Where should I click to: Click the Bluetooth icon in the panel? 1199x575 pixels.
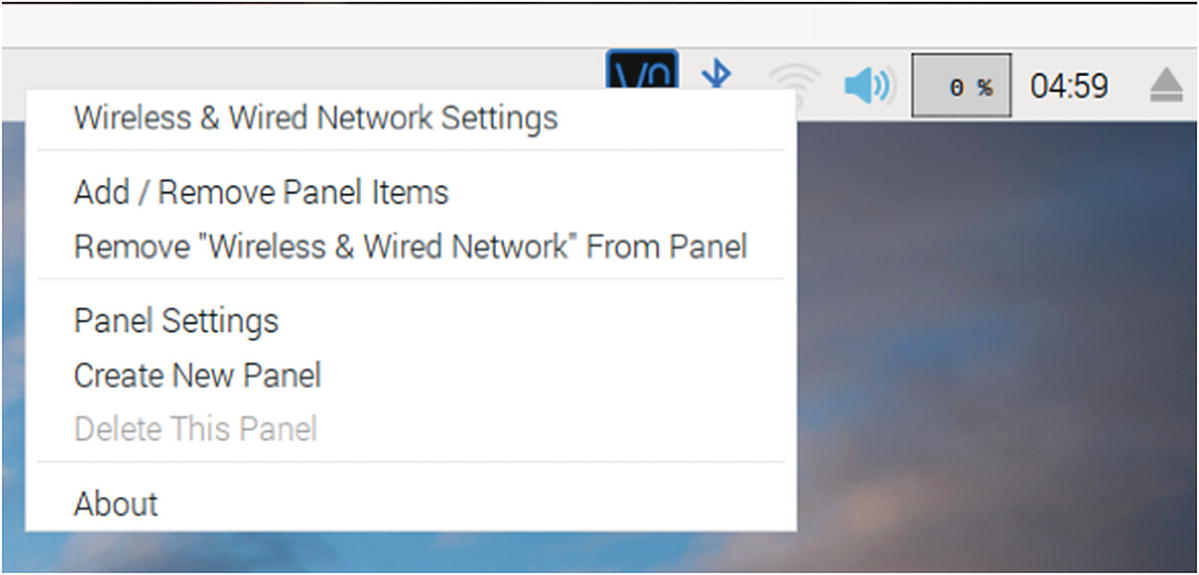(716, 78)
